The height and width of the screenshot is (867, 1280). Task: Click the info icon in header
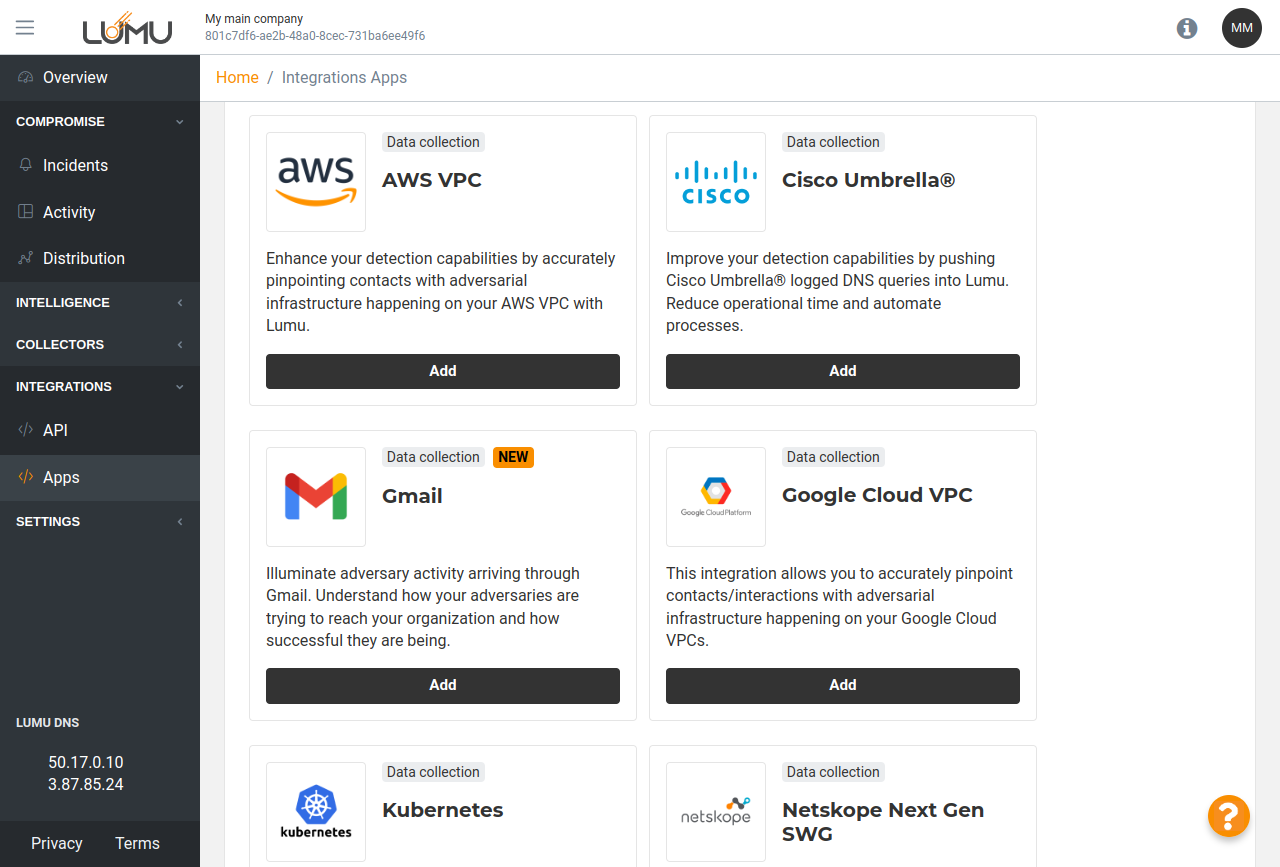pos(1187,28)
